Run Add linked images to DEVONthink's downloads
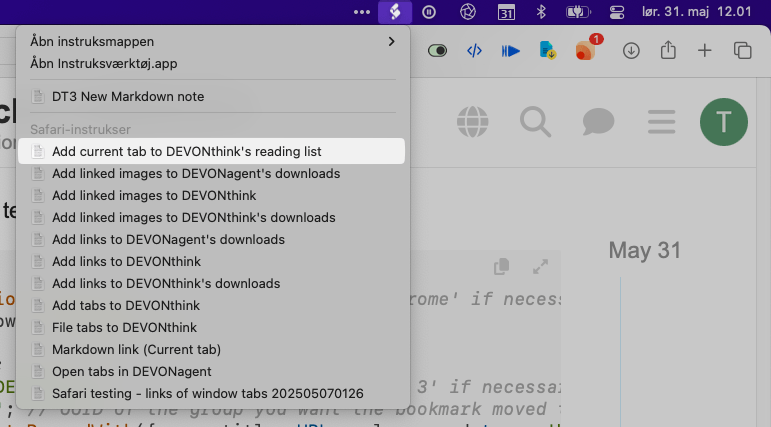 click(x=212, y=217)
